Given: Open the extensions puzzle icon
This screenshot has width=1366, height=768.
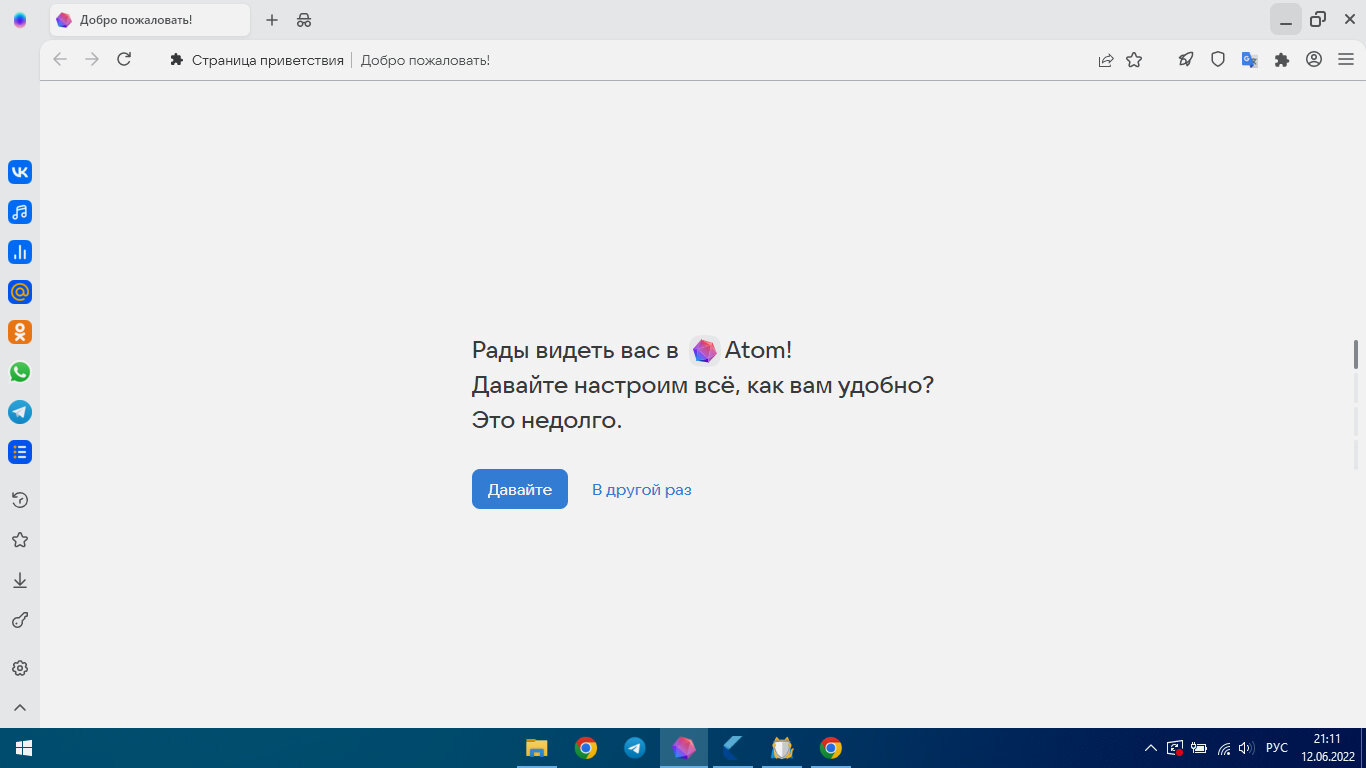Looking at the screenshot, I should tap(1282, 60).
